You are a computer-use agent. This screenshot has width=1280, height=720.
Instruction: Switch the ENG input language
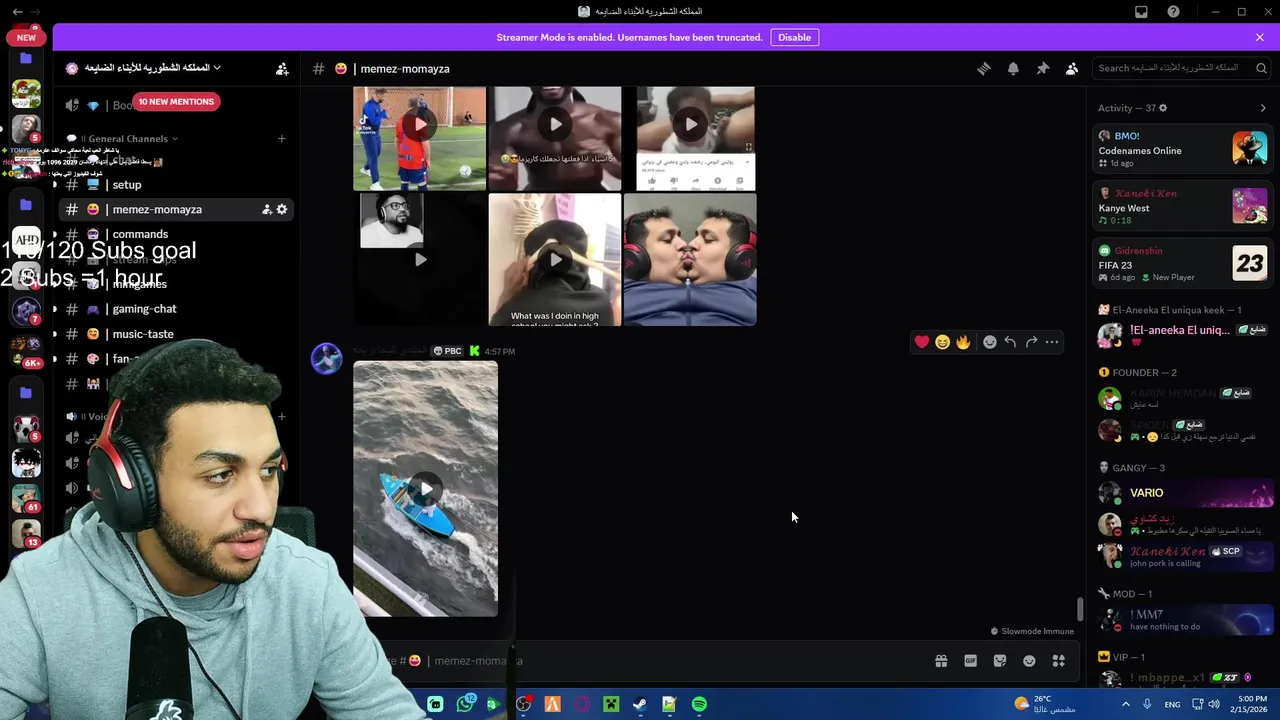[1172, 704]
